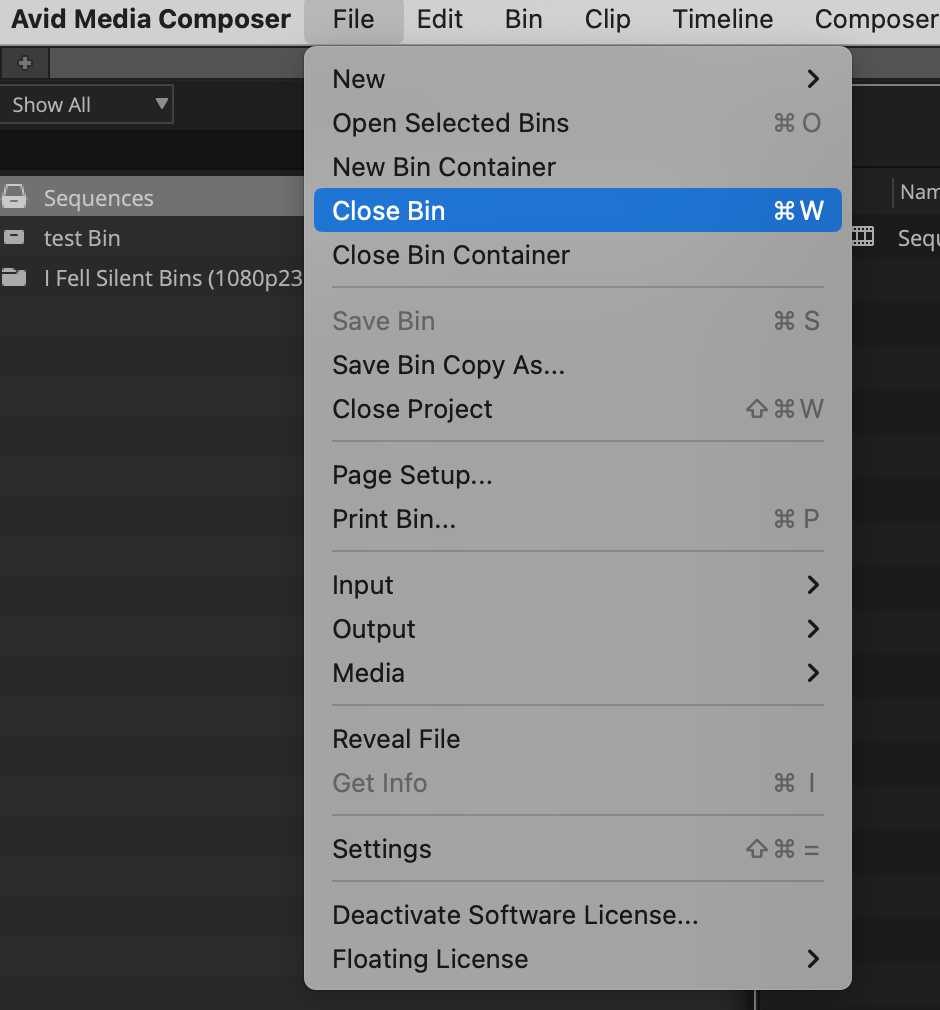Viewport: 940px width, 1010px height.
Task: Click the Get Info menu item
Action: pos(577,783)
